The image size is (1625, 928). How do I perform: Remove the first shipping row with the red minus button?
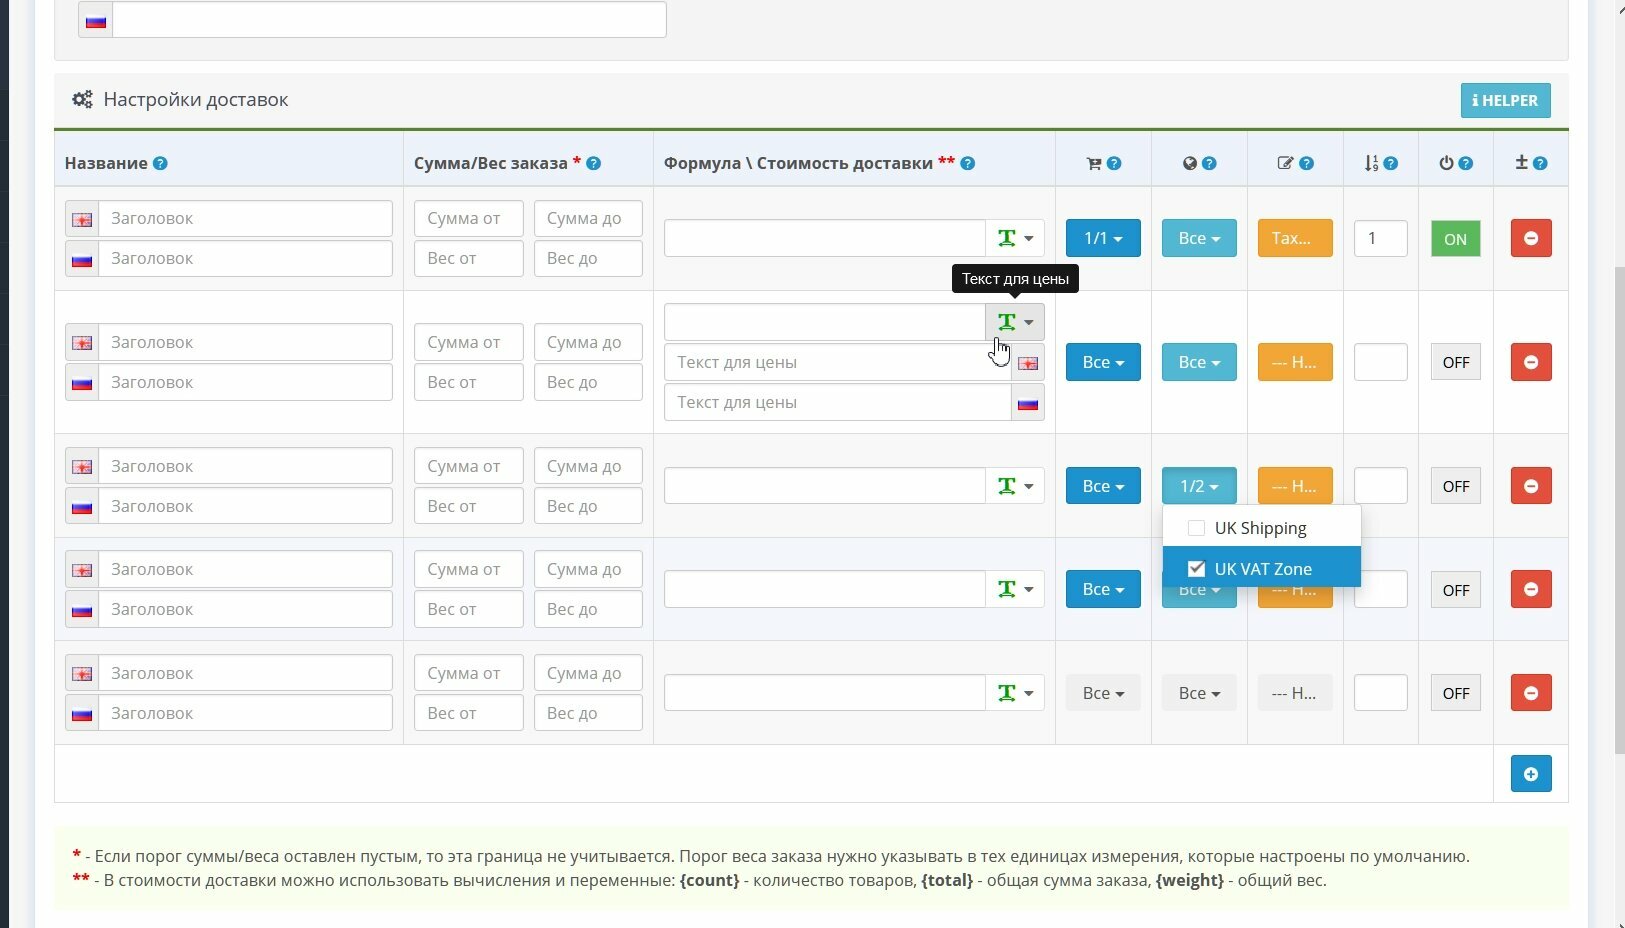(1530, 238)
